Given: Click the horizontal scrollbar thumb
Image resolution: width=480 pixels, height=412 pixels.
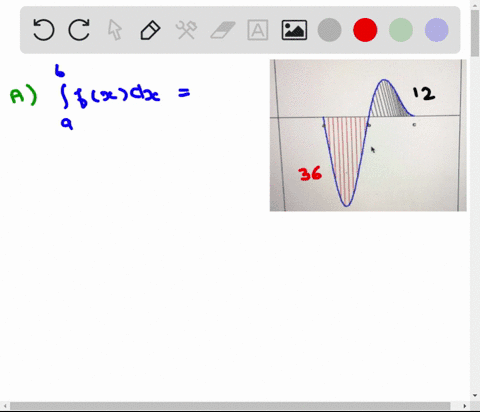Looking at the screenshot, I should [230, 406].
